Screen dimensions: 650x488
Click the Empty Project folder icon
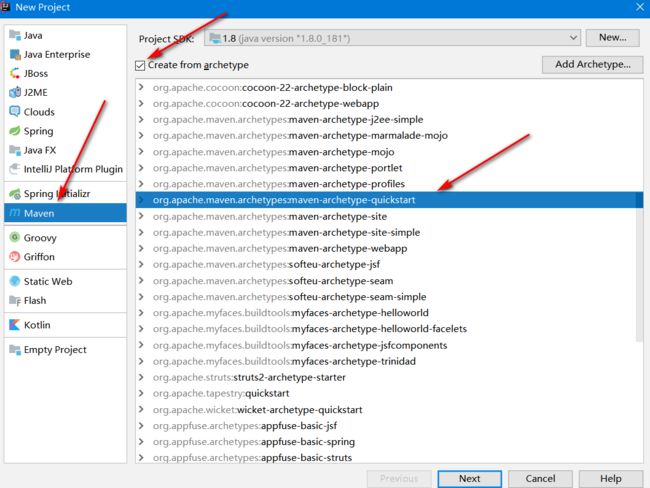15,350
